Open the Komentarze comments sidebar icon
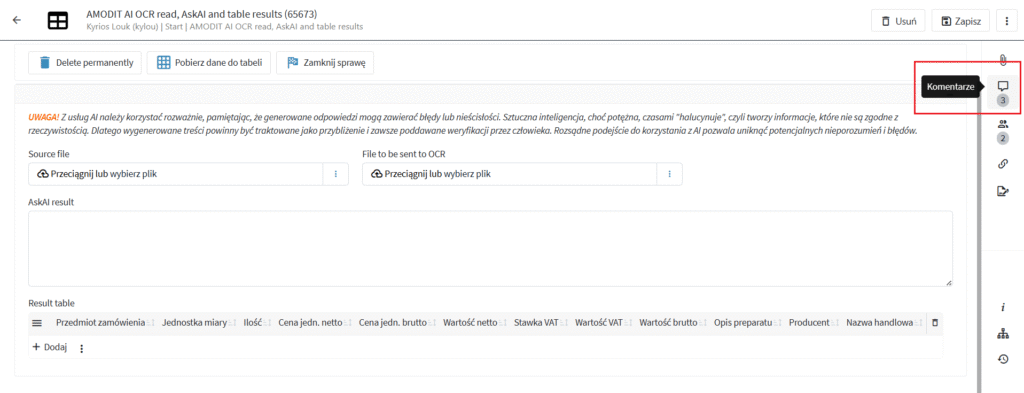 point(1003,86)
